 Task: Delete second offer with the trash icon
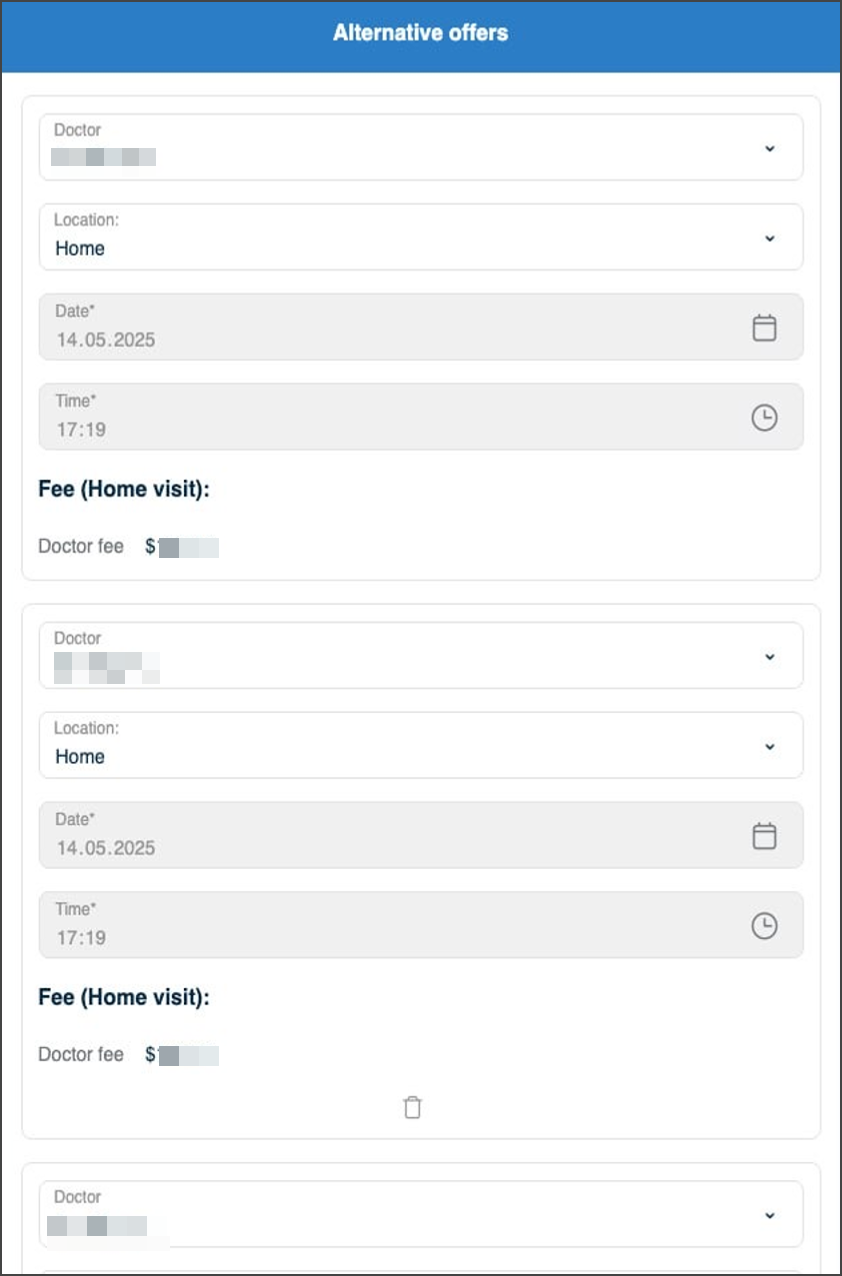pos(412,1107)
